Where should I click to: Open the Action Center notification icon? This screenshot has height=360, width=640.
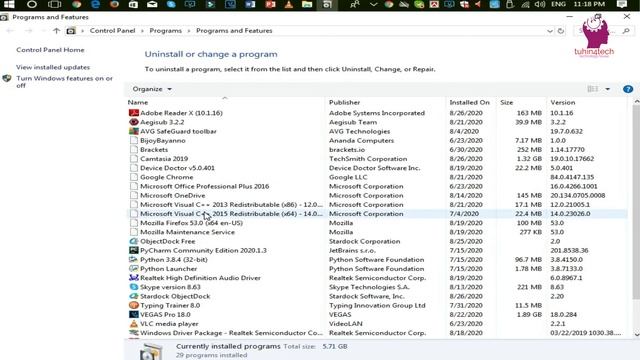click(622, 4)
